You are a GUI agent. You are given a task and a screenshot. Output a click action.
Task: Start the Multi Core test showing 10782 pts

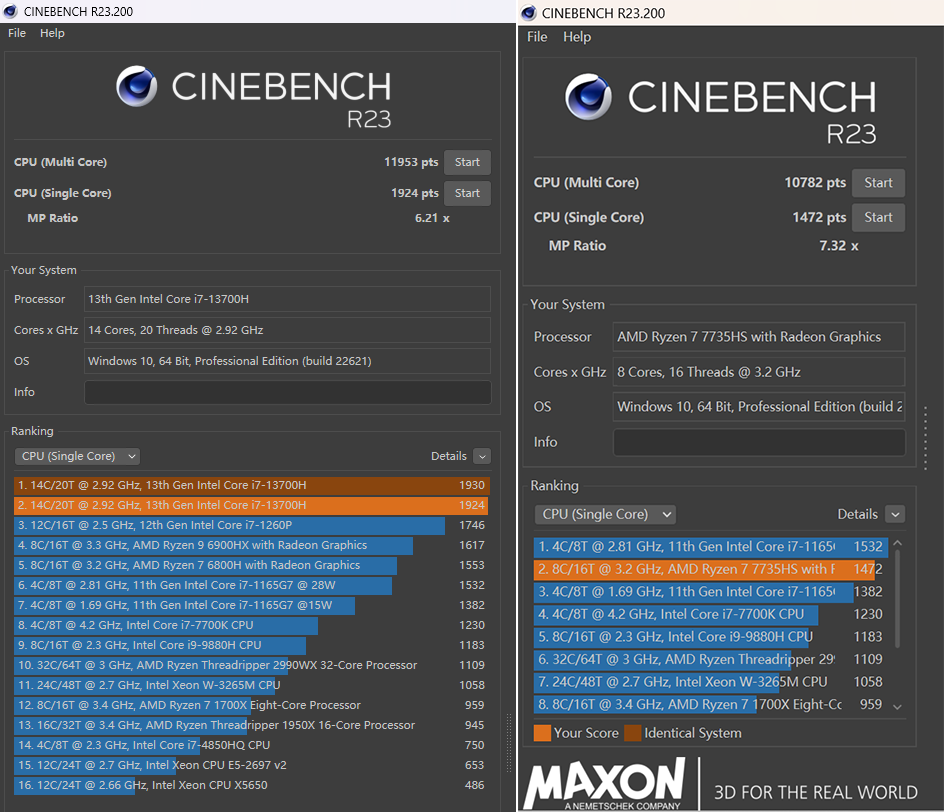point(878,182)
